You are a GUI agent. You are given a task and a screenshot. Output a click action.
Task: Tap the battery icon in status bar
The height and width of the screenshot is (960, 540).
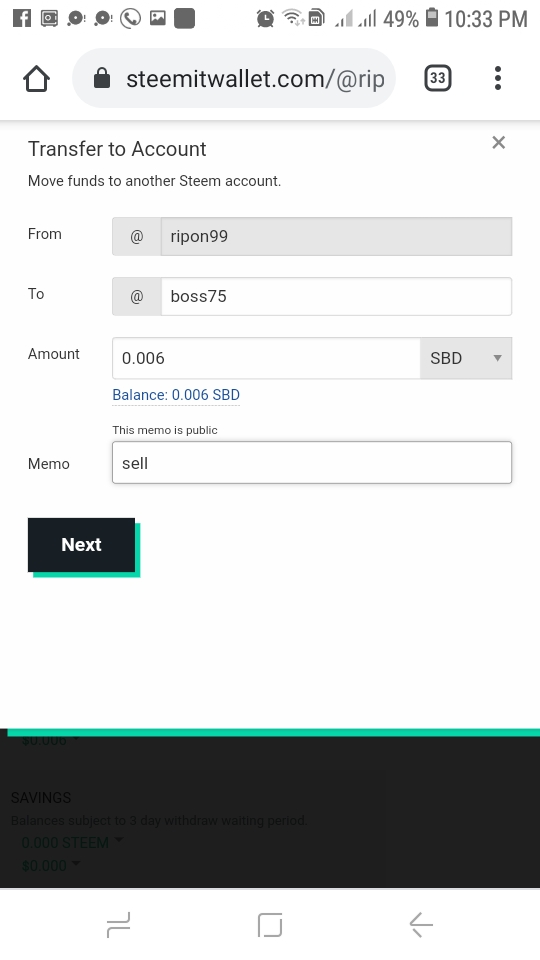coord(432,17)
